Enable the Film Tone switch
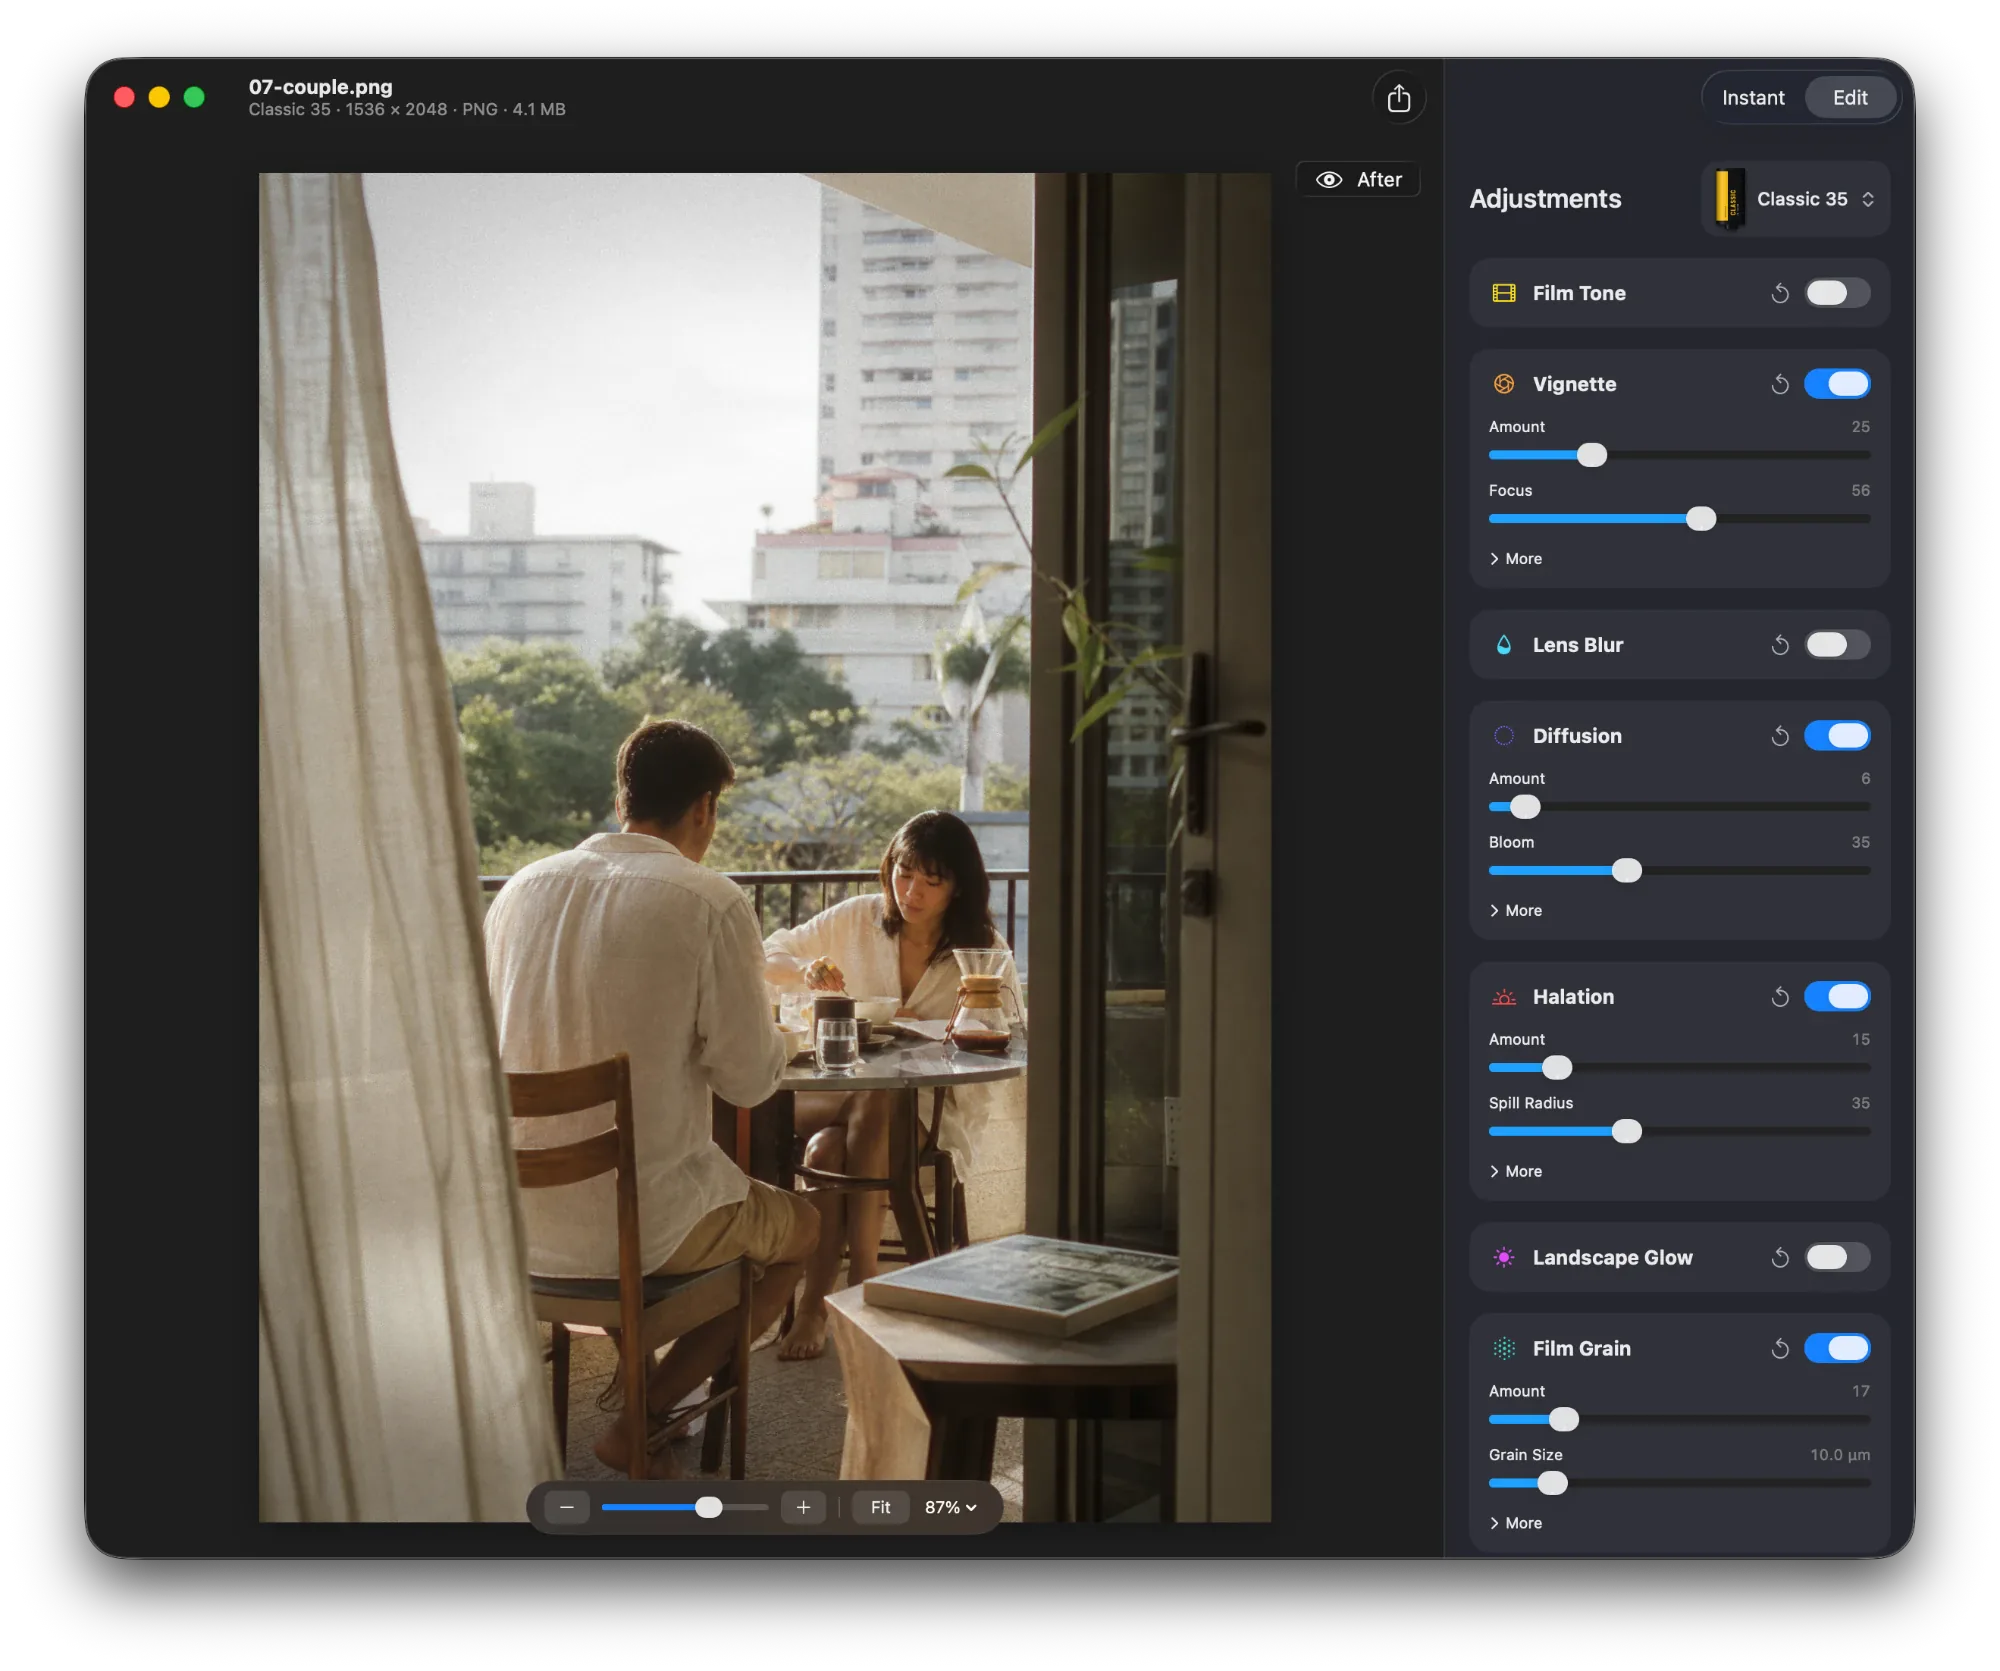The height and width of the screenshot is (1671, 2000). click(1837, 293)
